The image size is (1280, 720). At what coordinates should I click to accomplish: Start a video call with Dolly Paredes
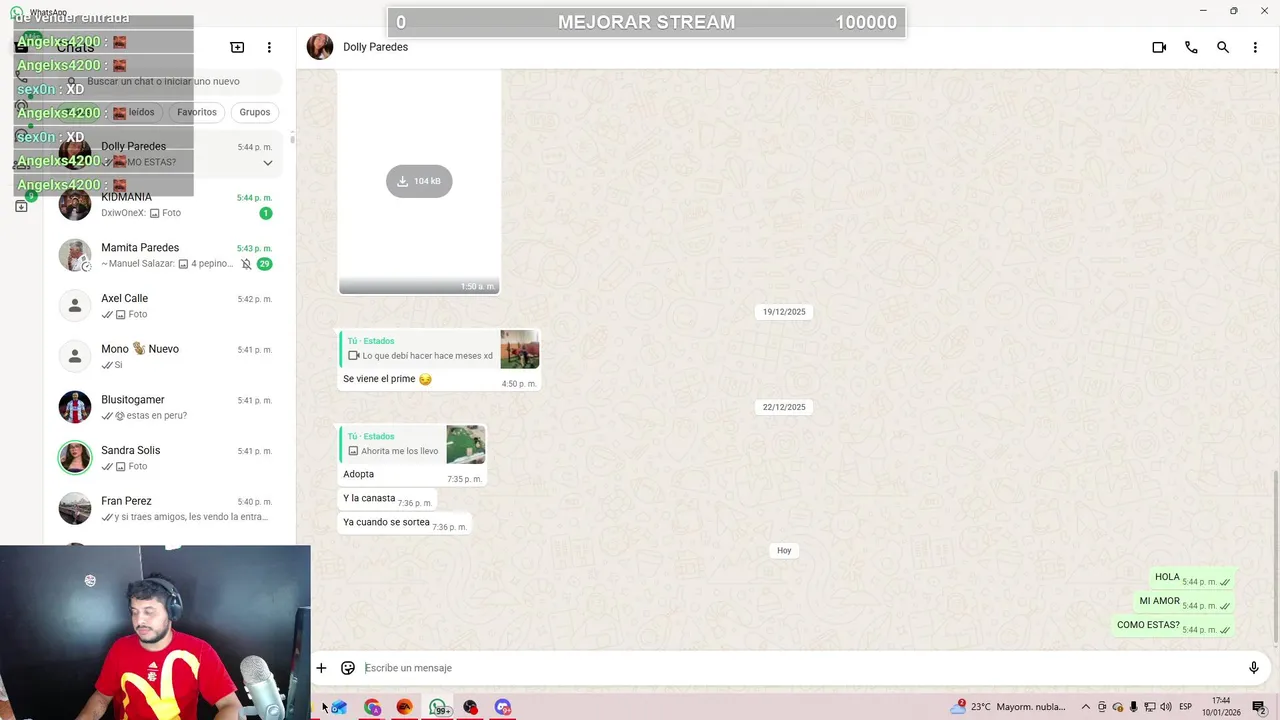tap(1159, 47)
